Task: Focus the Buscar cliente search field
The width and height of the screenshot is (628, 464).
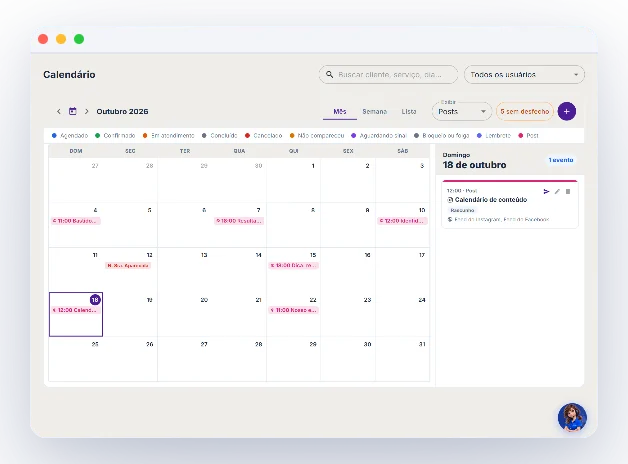Action: [x=388, y=74]
